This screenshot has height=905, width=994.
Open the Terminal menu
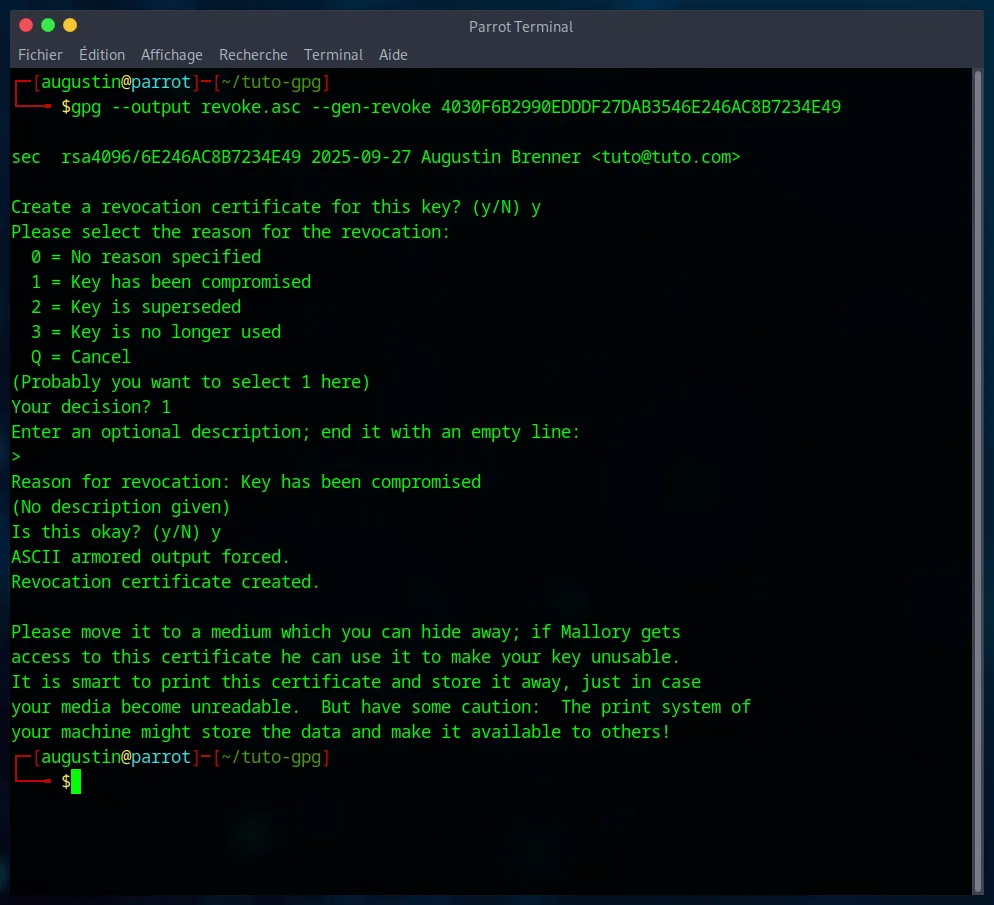coord(333,55)
